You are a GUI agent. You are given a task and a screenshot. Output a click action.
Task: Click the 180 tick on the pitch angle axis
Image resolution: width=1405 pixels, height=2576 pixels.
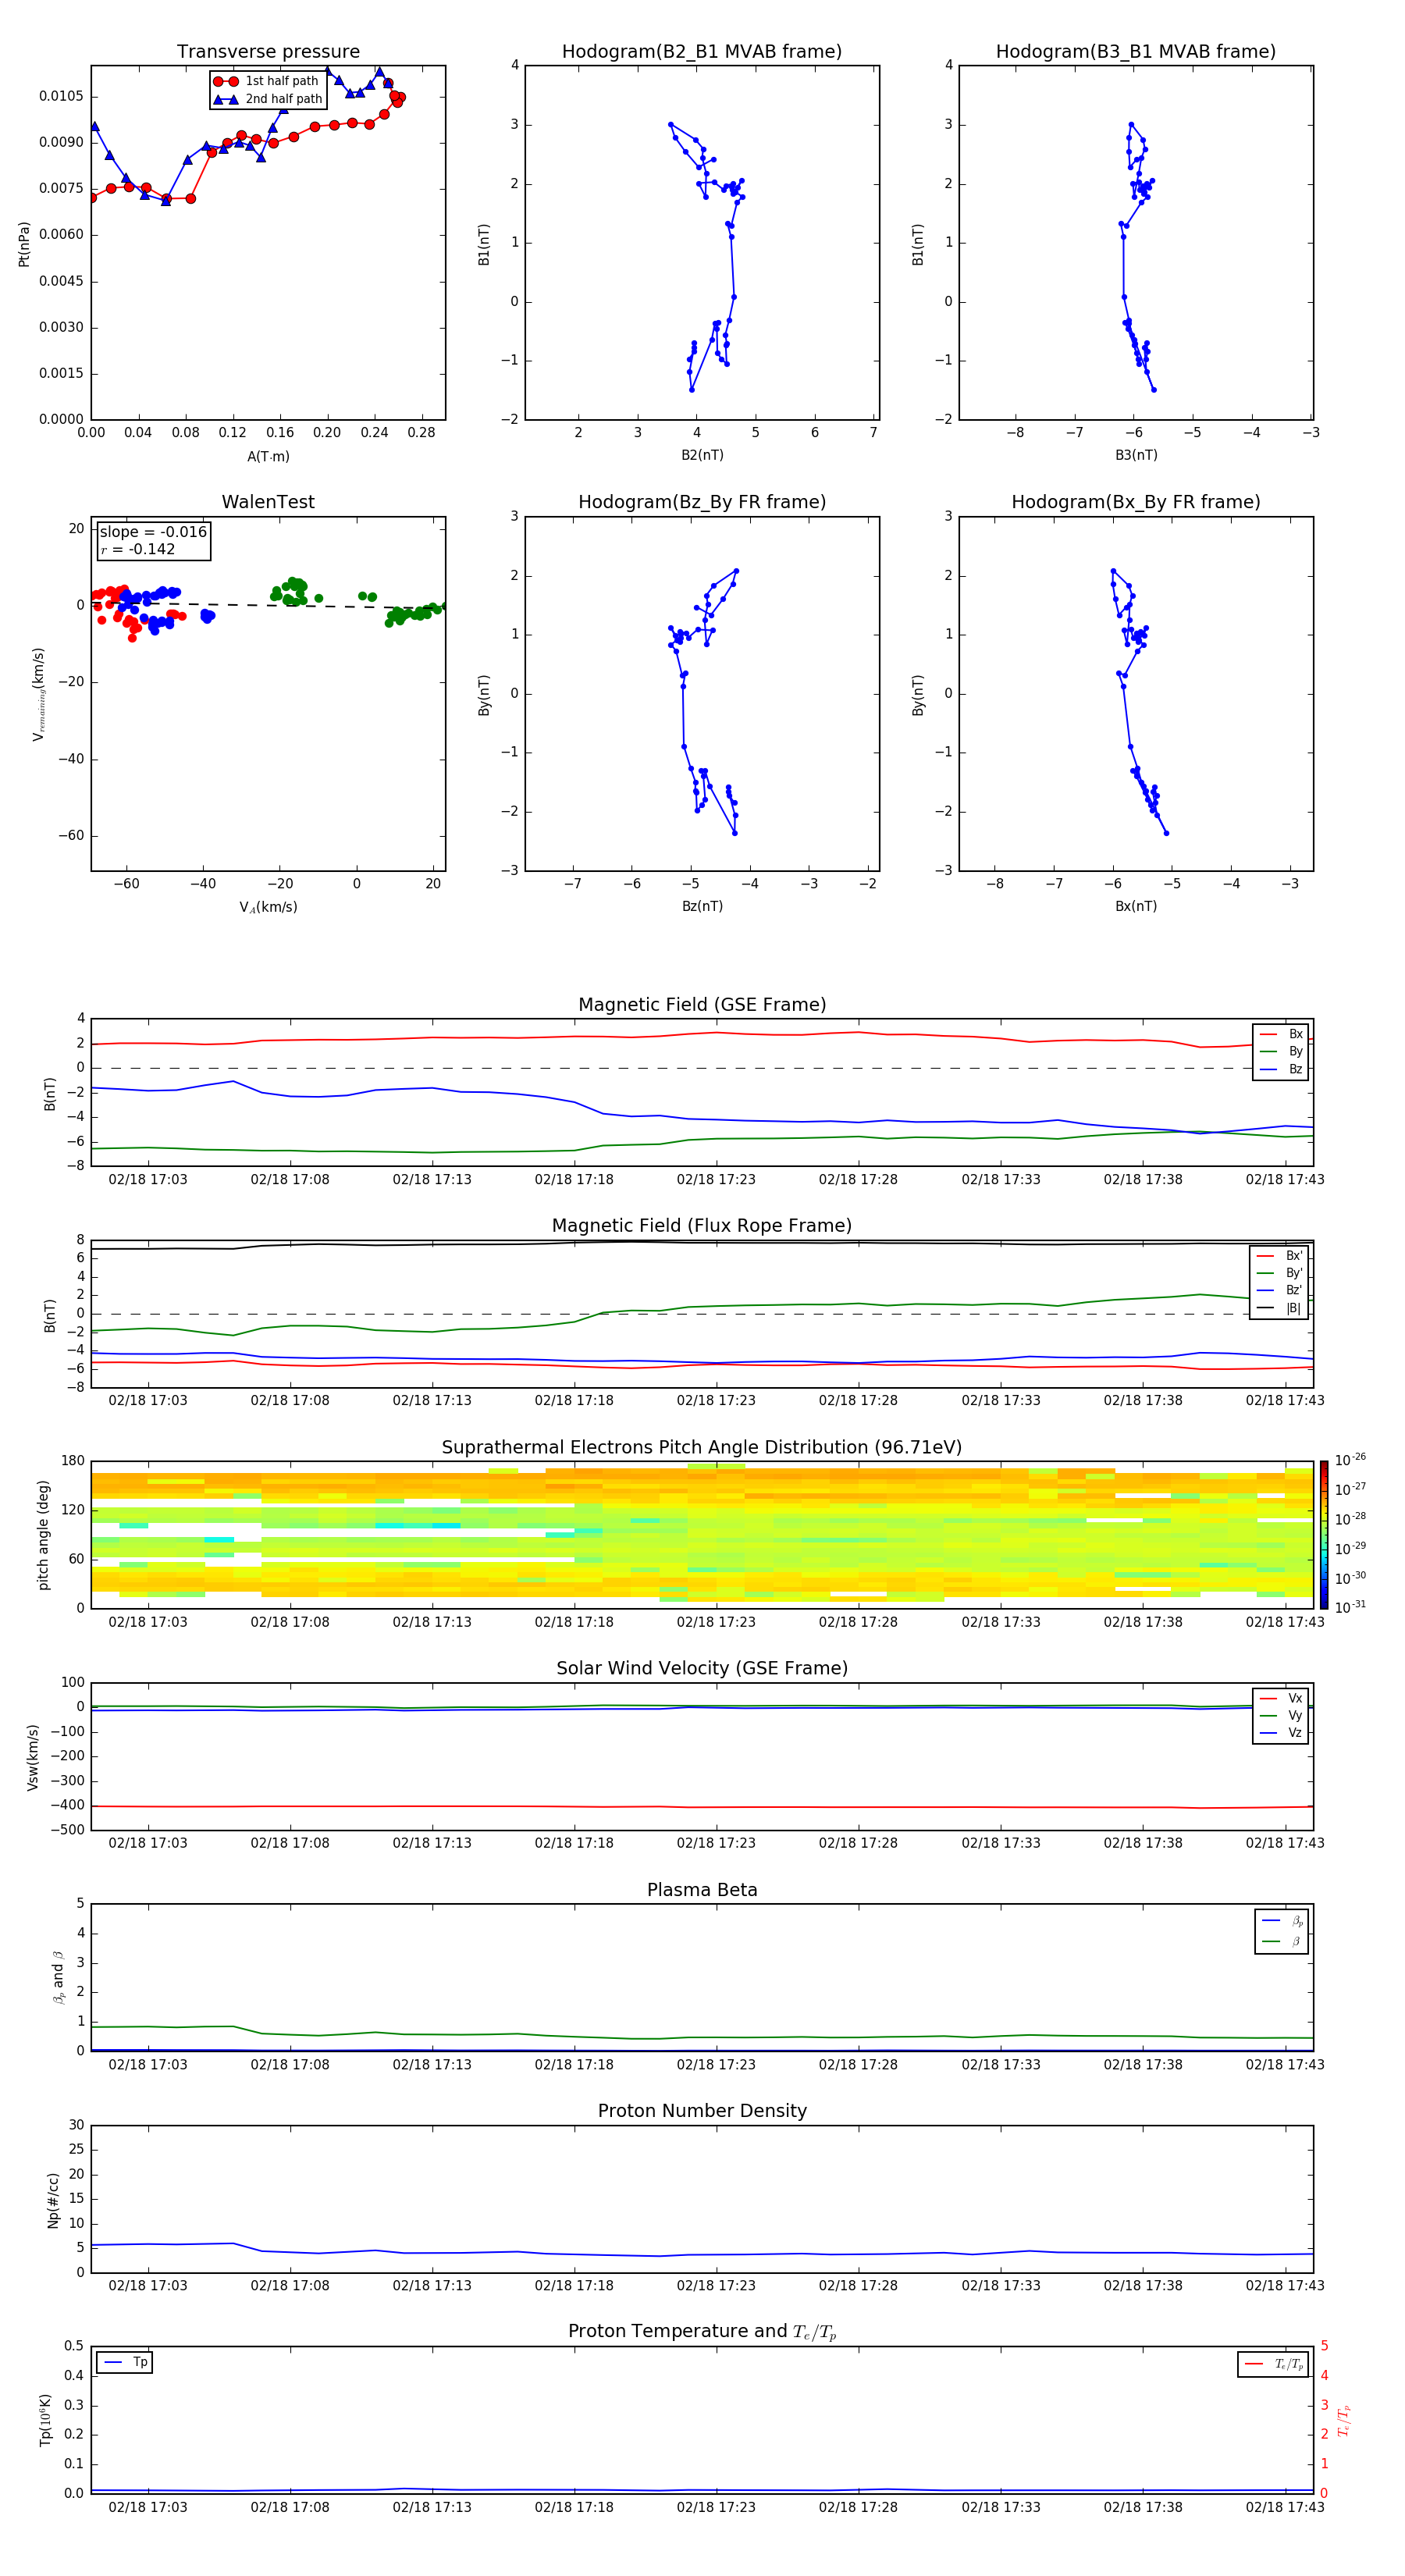pos(73,1461)
